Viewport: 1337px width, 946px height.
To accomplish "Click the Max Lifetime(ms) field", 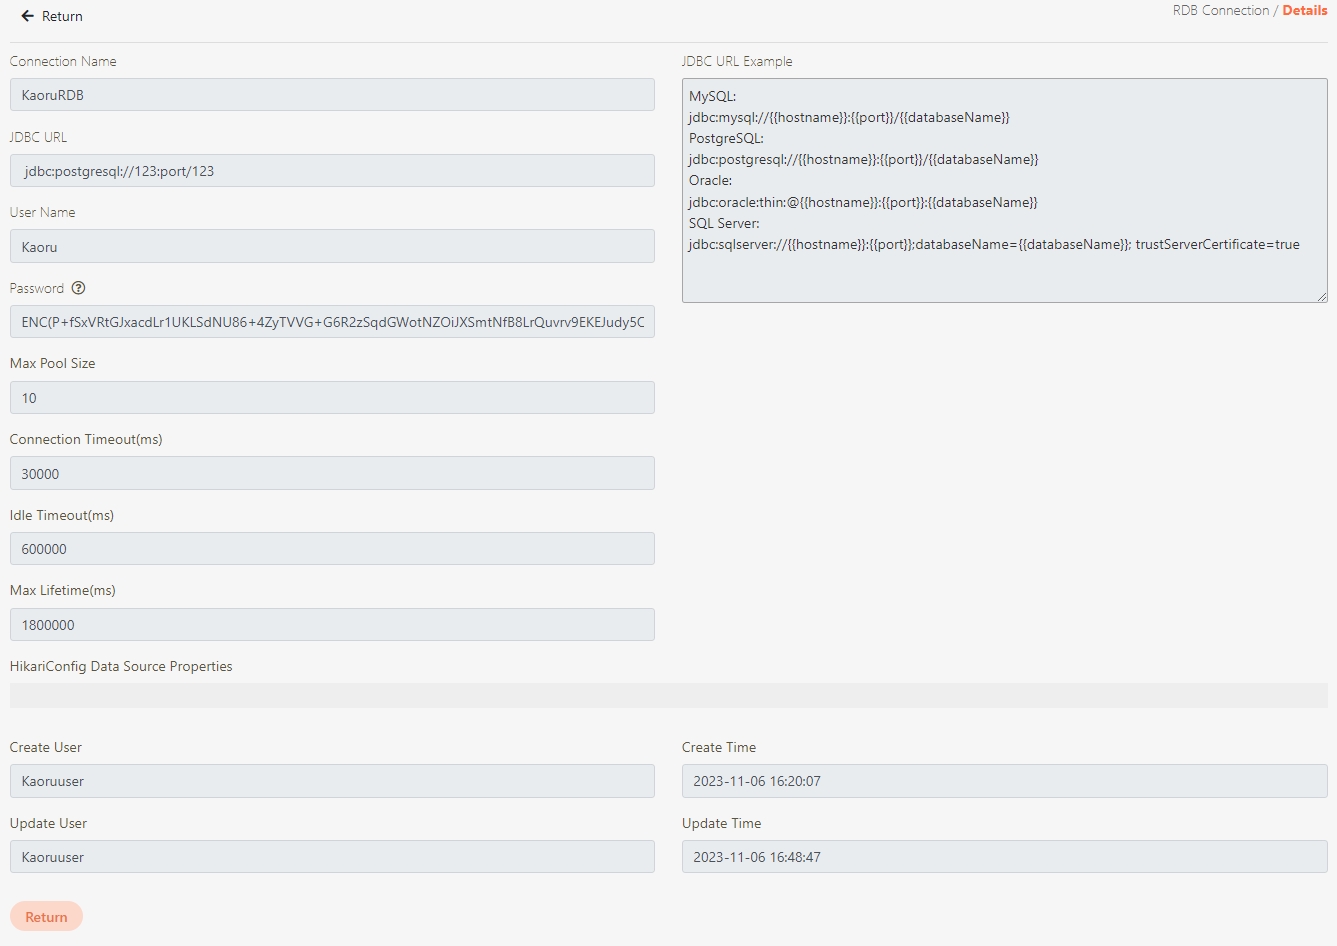I will (x=332, y=625).
